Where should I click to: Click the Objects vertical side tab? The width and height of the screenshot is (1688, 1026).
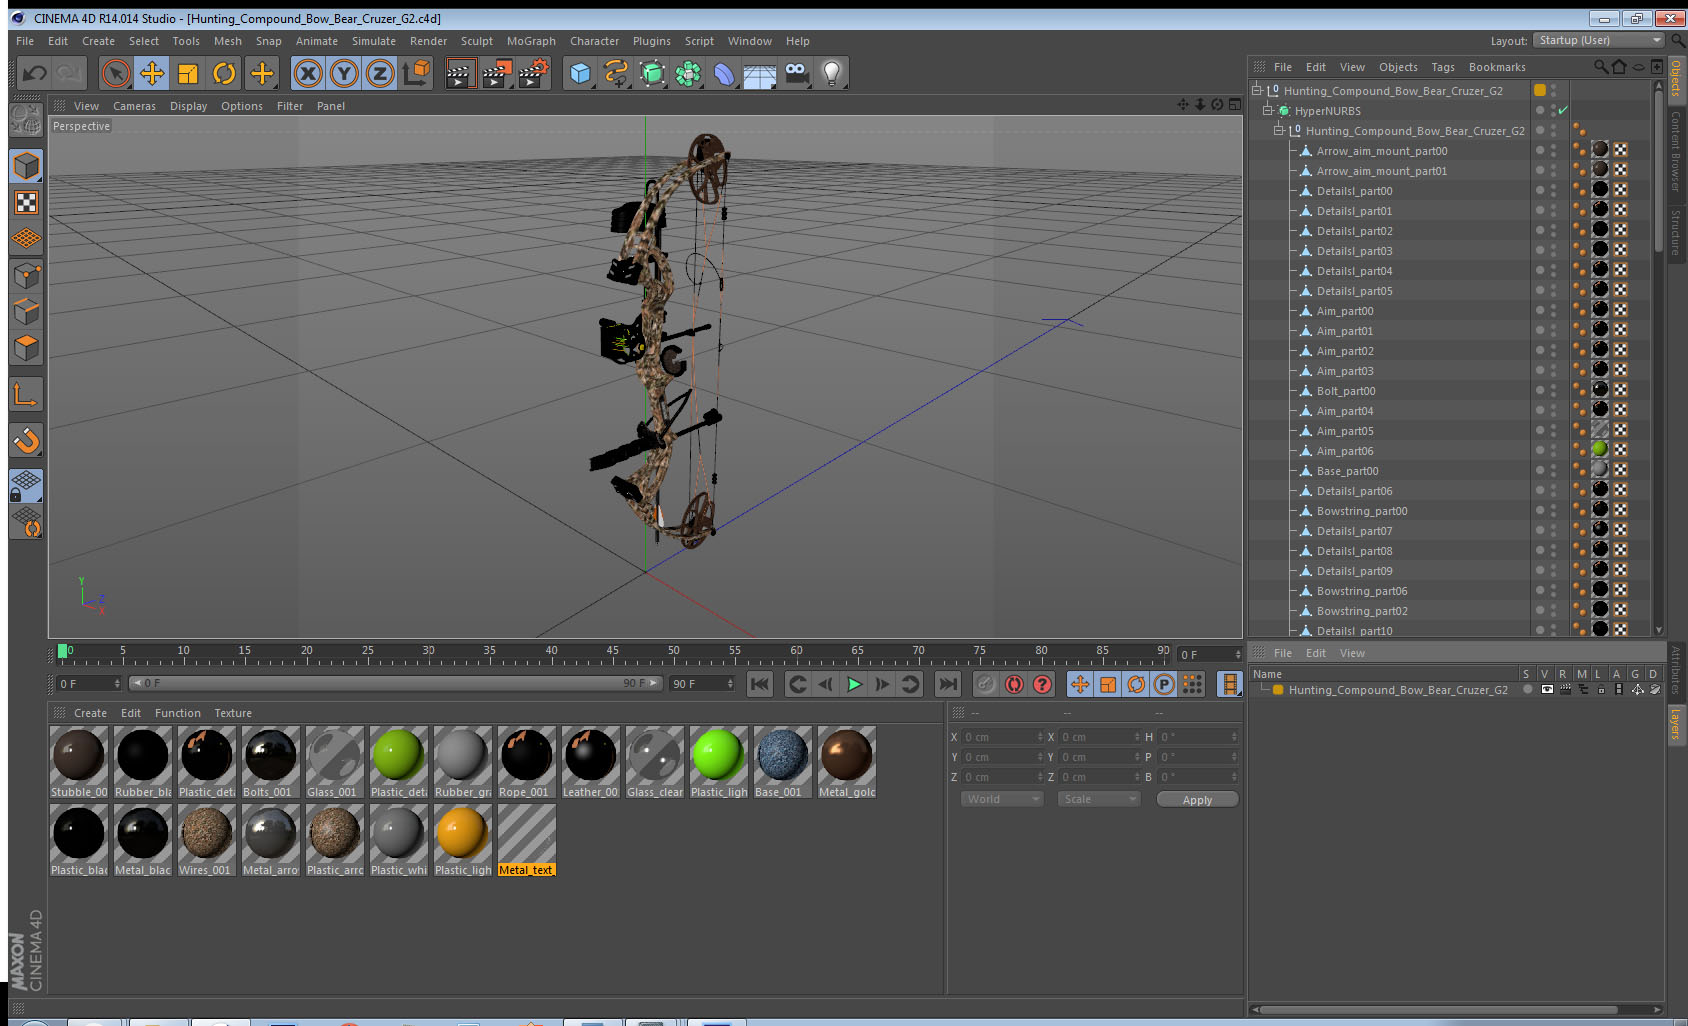pos(1676,80)
